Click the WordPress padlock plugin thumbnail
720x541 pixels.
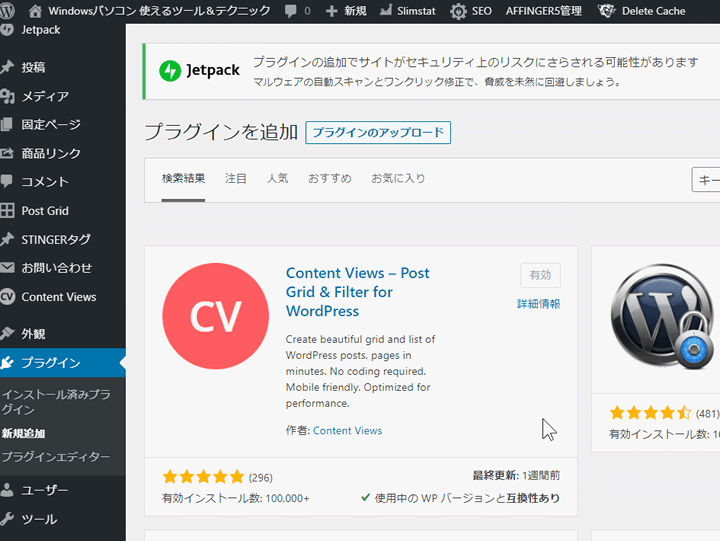click(662, 316)
